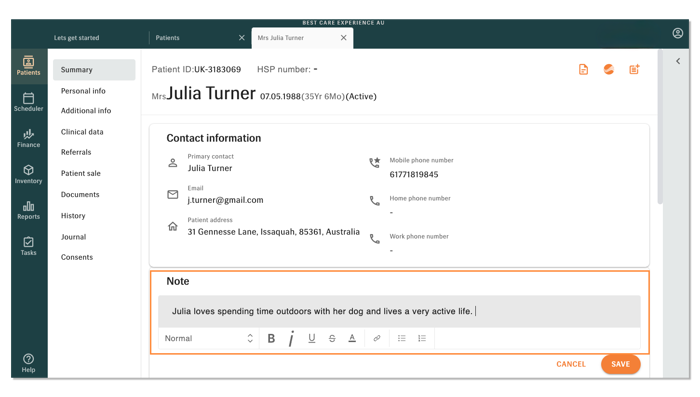Save the note
This screenshot has height=397, width=700.
[621, 364]
